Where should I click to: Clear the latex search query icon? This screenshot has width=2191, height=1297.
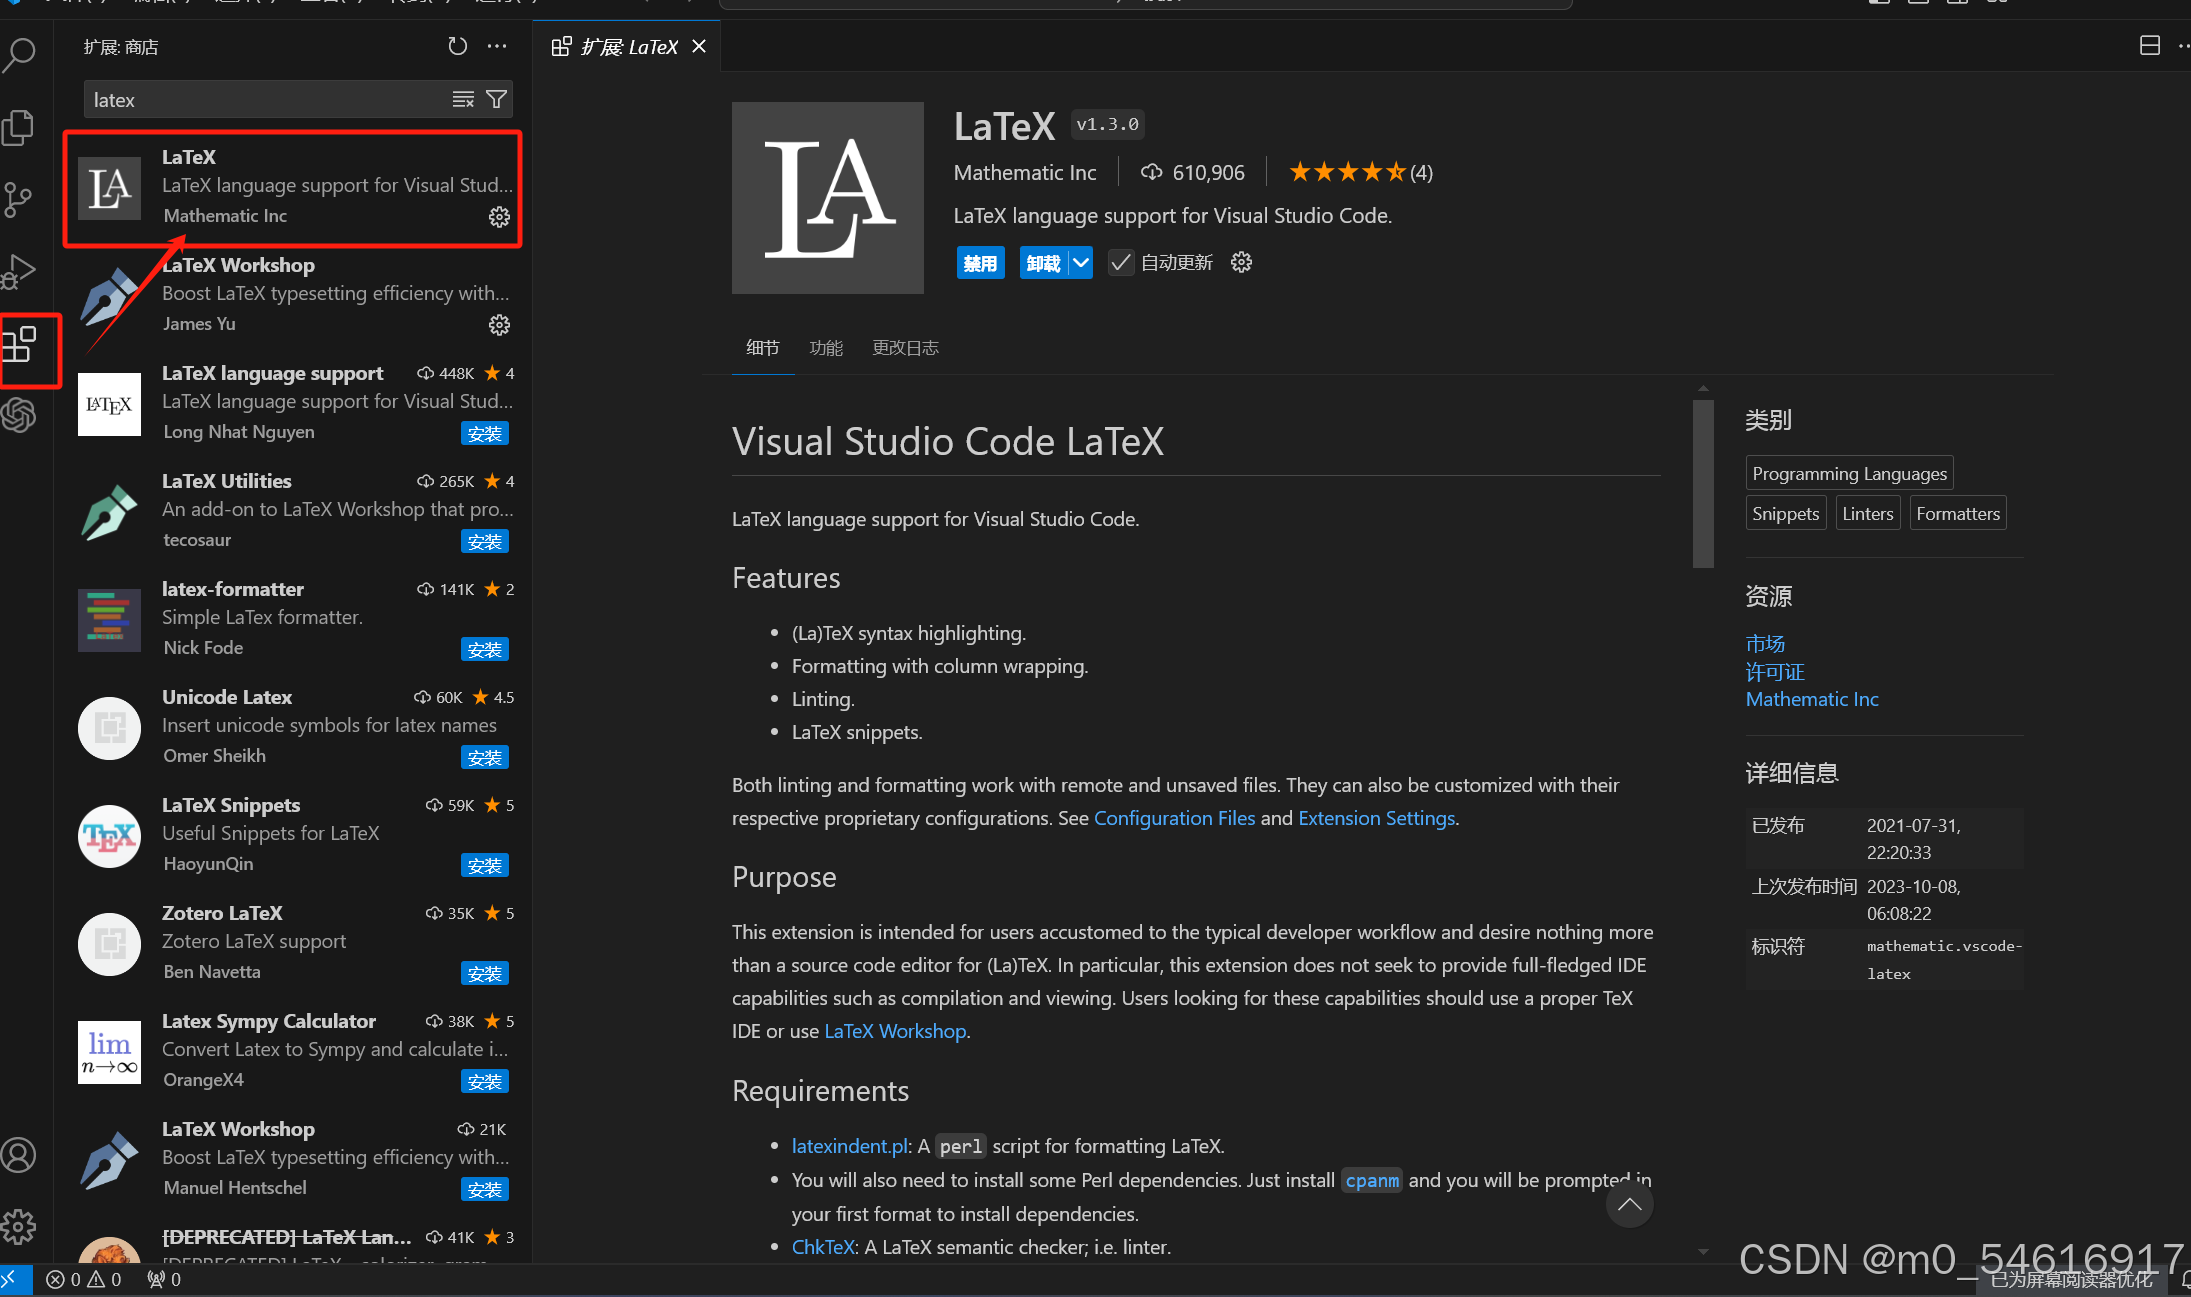click(462, 99)
